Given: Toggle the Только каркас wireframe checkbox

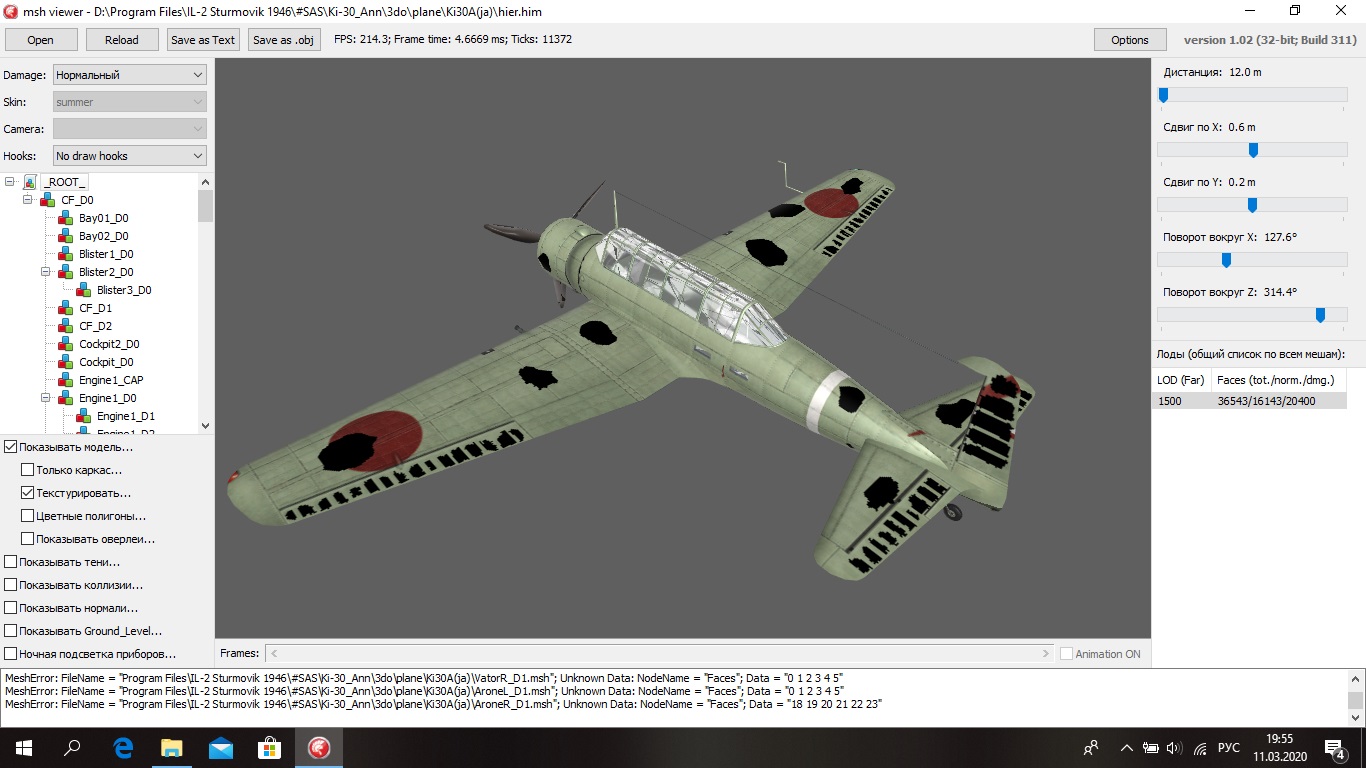Looking at the screenshot, I should pos(28,470).
